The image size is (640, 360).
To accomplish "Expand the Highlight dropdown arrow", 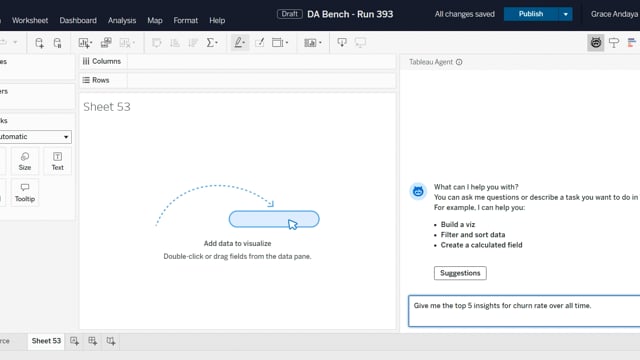I will 244,42.
